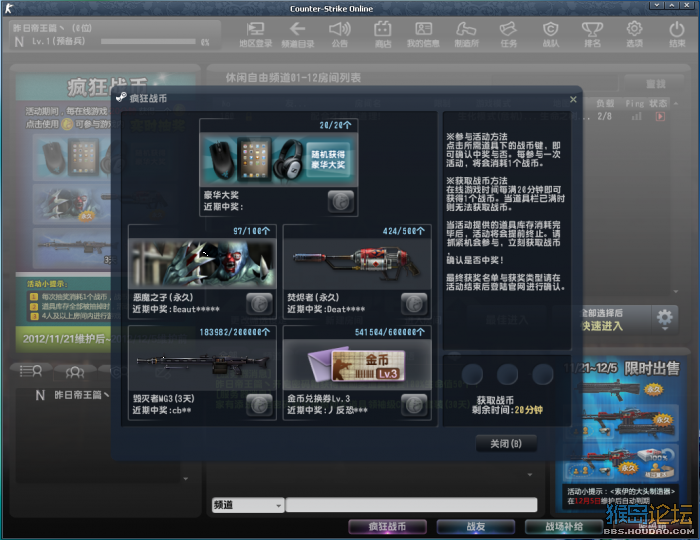Open the 排名 ranking trophy icon
This screenshot has width=700, height=540.
point(592,34)
